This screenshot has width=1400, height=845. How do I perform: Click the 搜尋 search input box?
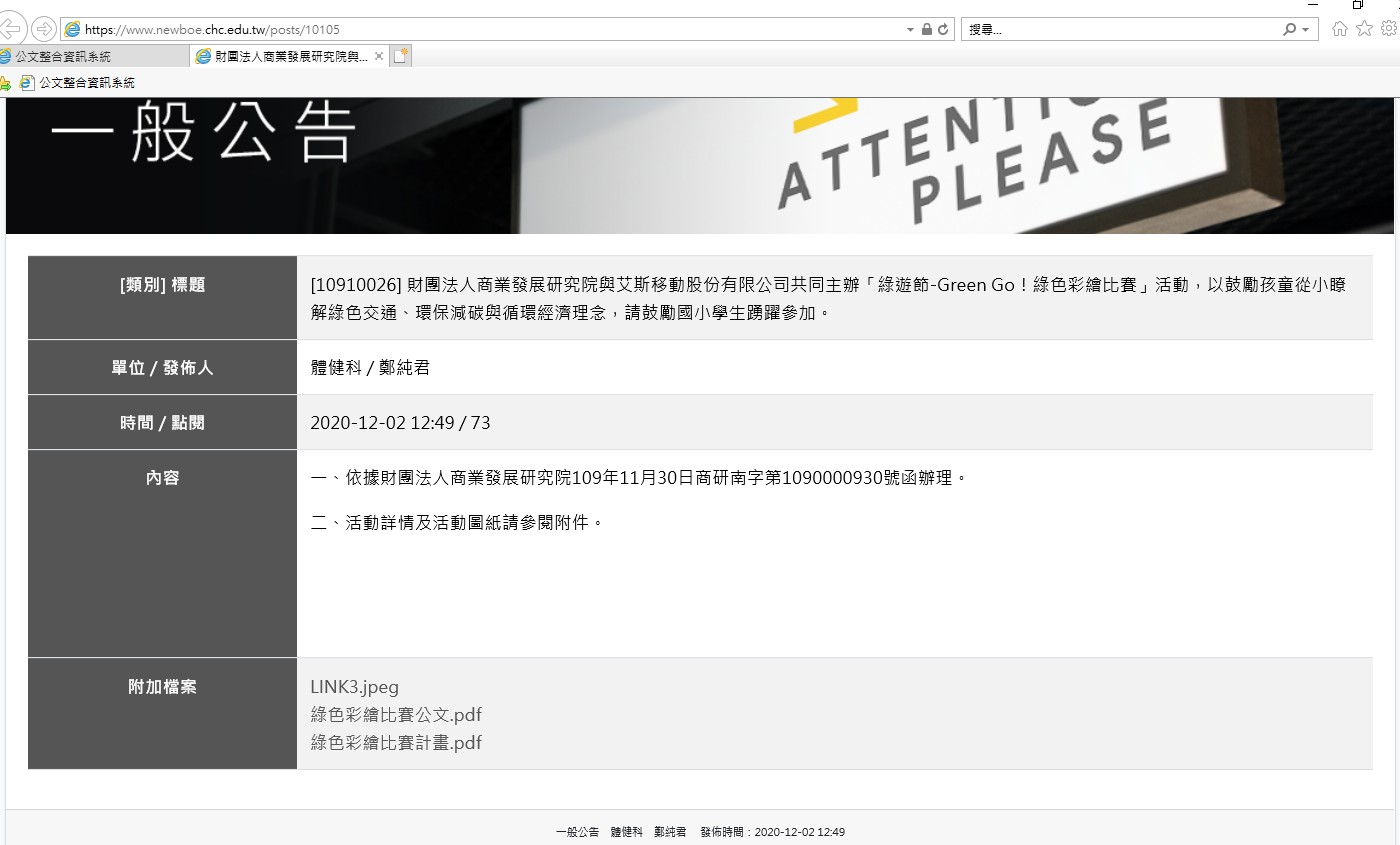pyautogui.click(x=1120, y=30)
